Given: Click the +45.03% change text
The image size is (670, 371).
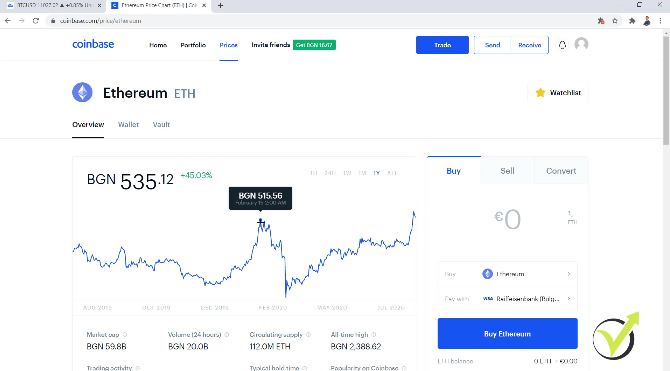Looking at the screenshot, I should (x=196, y=175).
